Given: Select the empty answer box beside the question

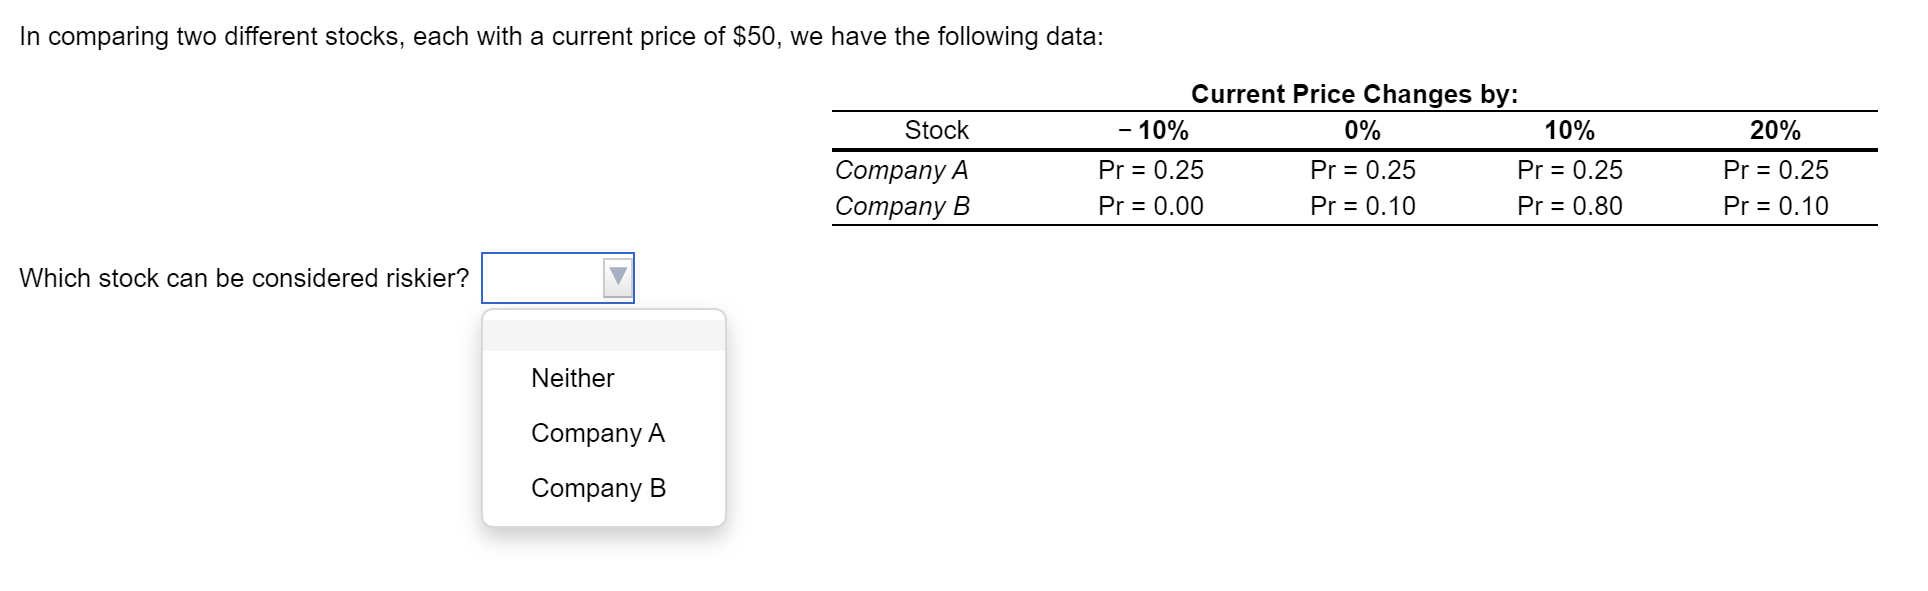Looking at the screenshot, I should [558, 277].
